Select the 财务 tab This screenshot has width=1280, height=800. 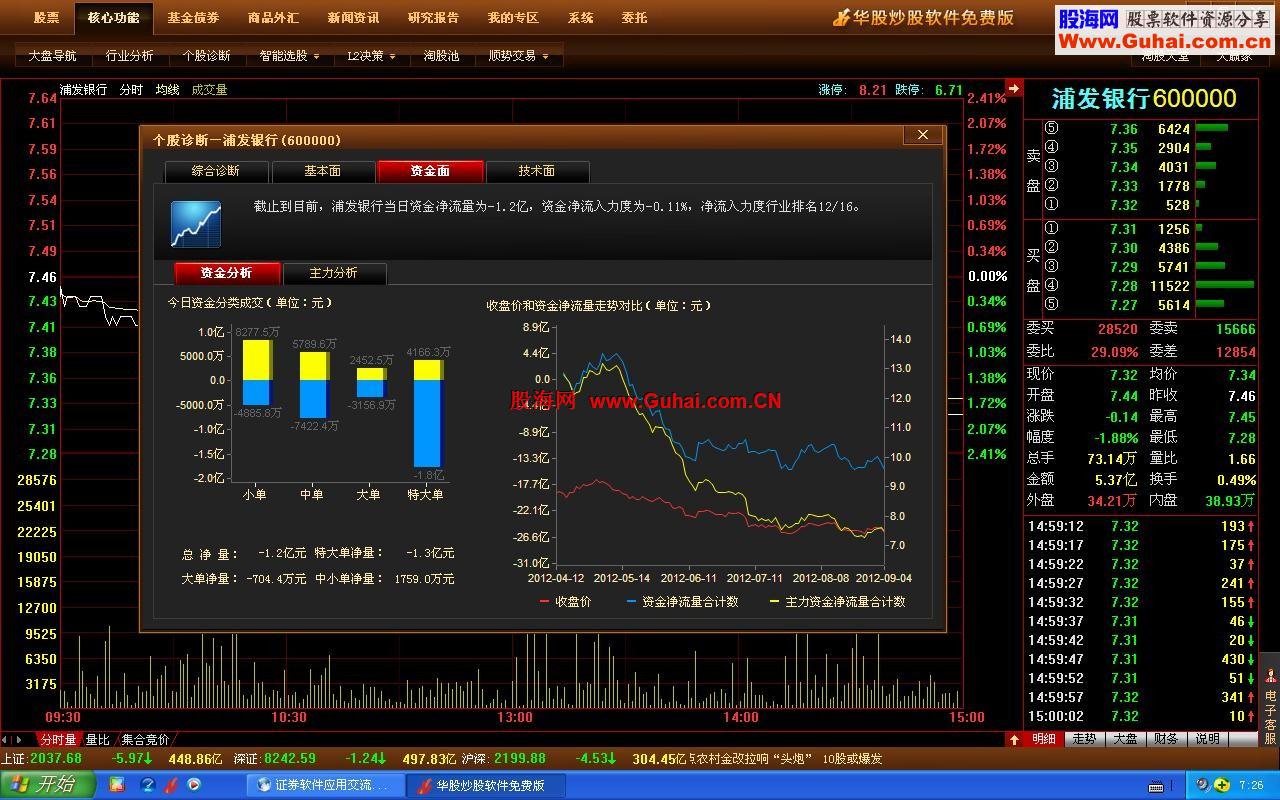tap(1166, 739)
